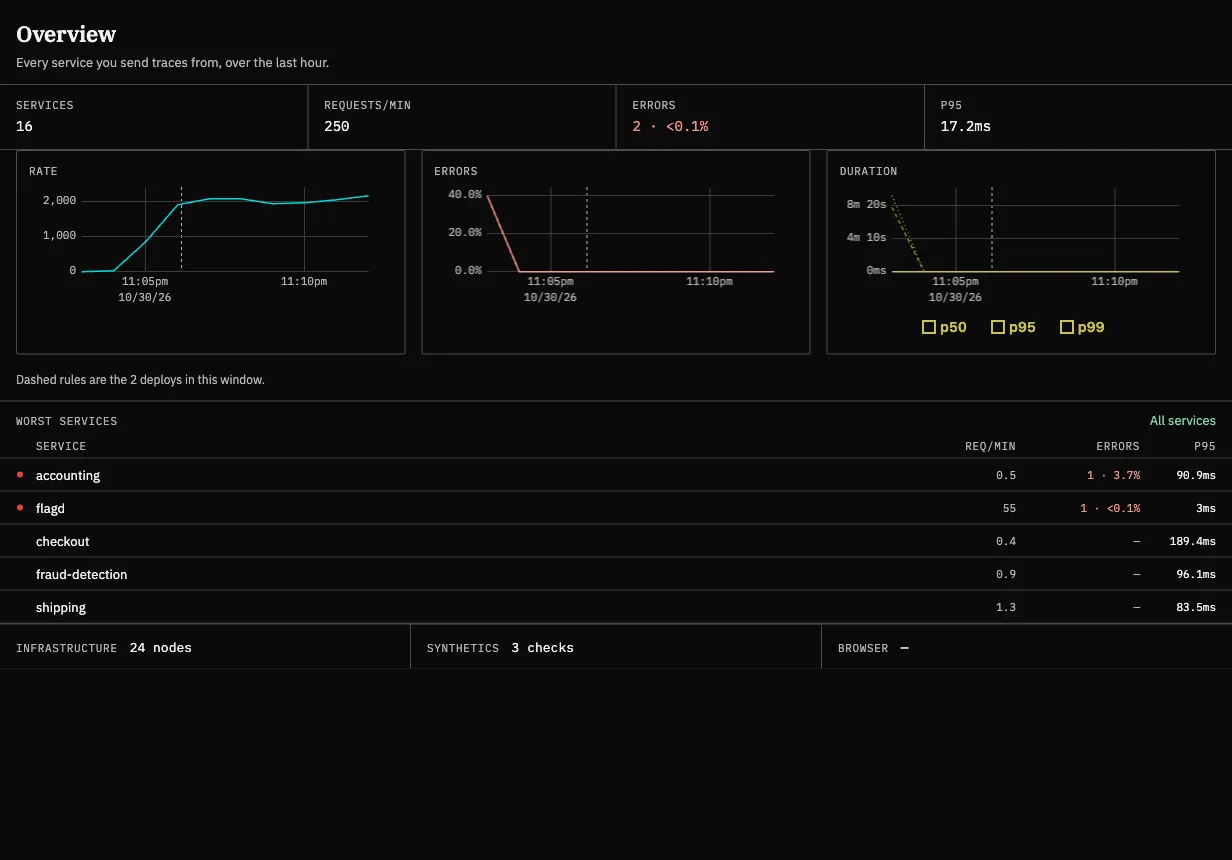Click the SERVICE column header
Image resolution: width=1232 pixels, height=860 pixels.
[x=61, y=446]
